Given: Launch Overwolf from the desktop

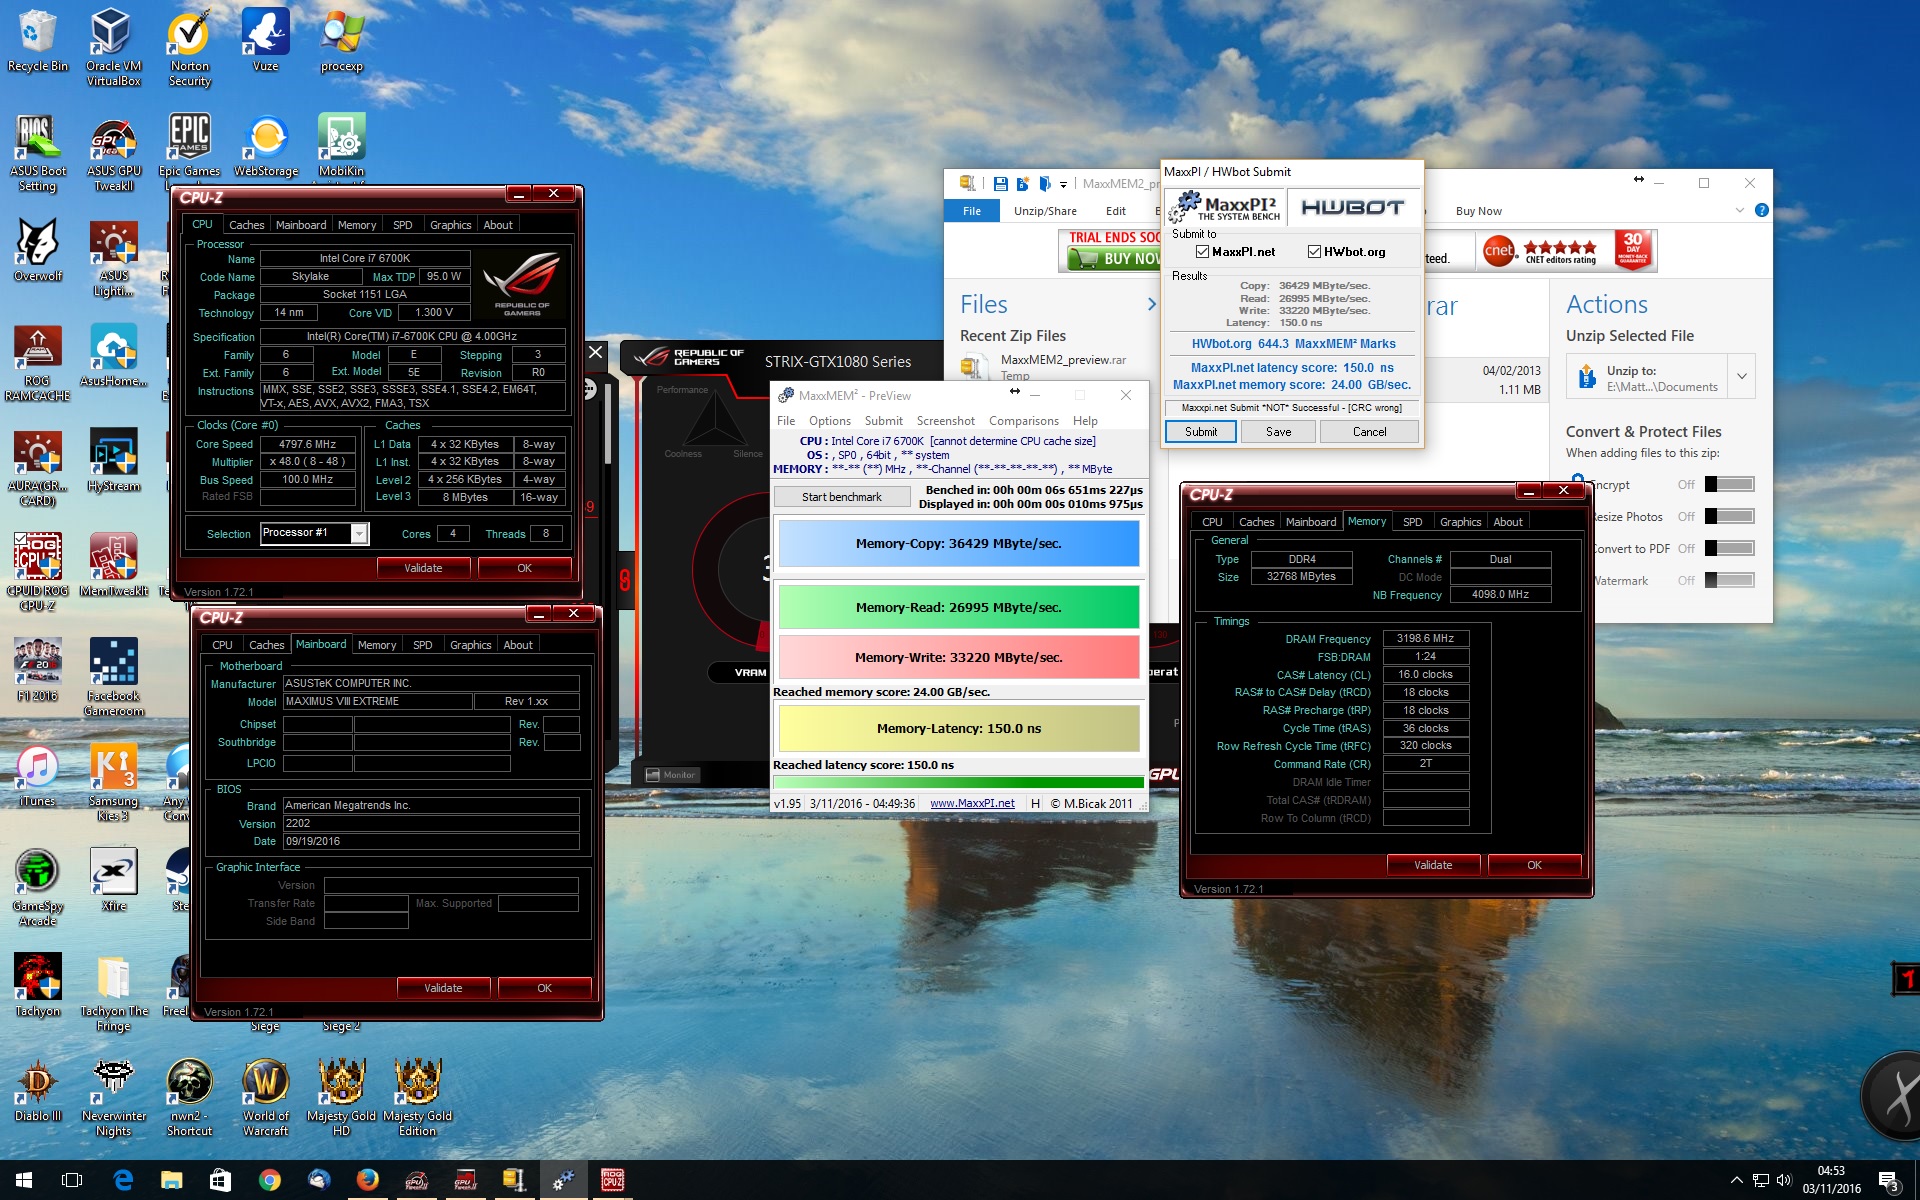Looking at the screenshot, I should [x=37, y=251].
